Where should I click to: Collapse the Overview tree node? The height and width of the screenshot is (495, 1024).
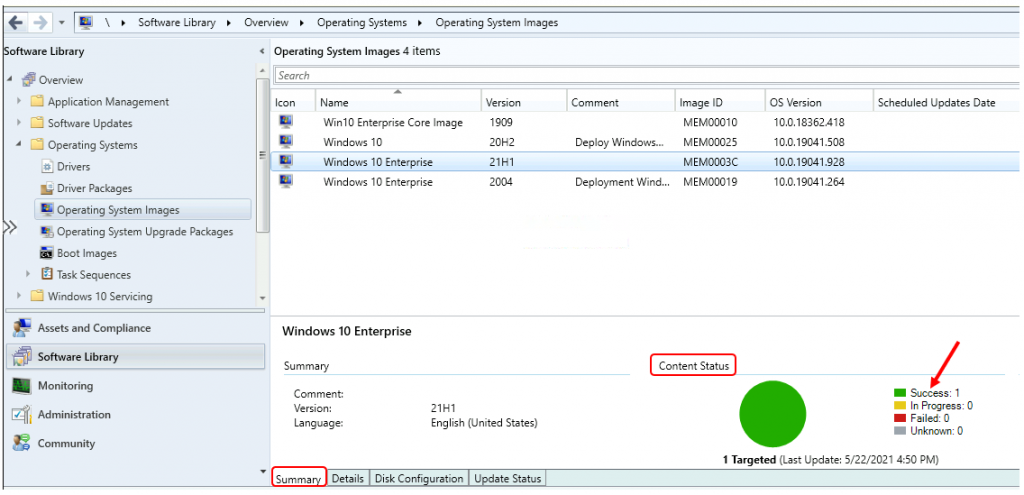click(10, 80)
